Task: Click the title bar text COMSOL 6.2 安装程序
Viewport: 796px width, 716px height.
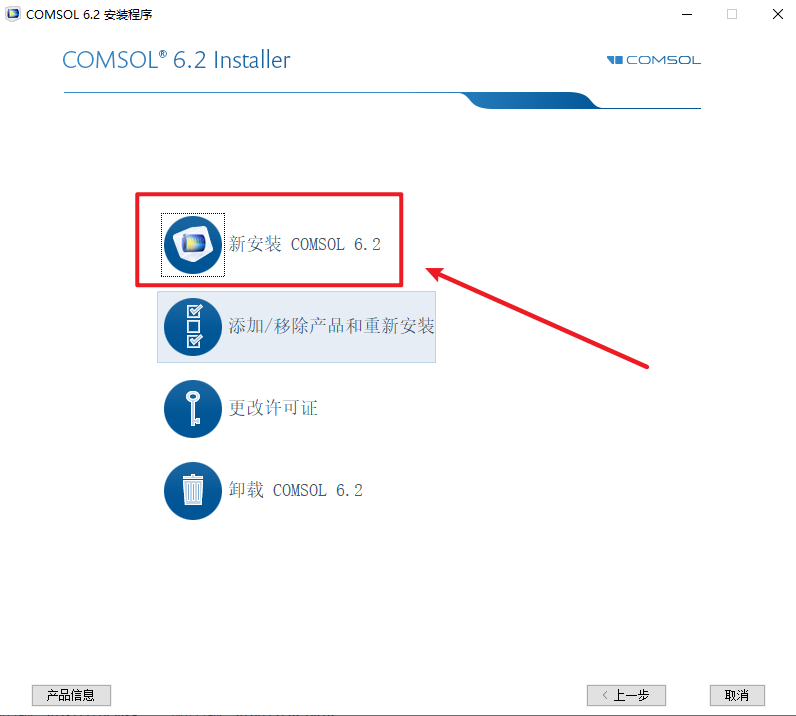Action: [89, 15]
